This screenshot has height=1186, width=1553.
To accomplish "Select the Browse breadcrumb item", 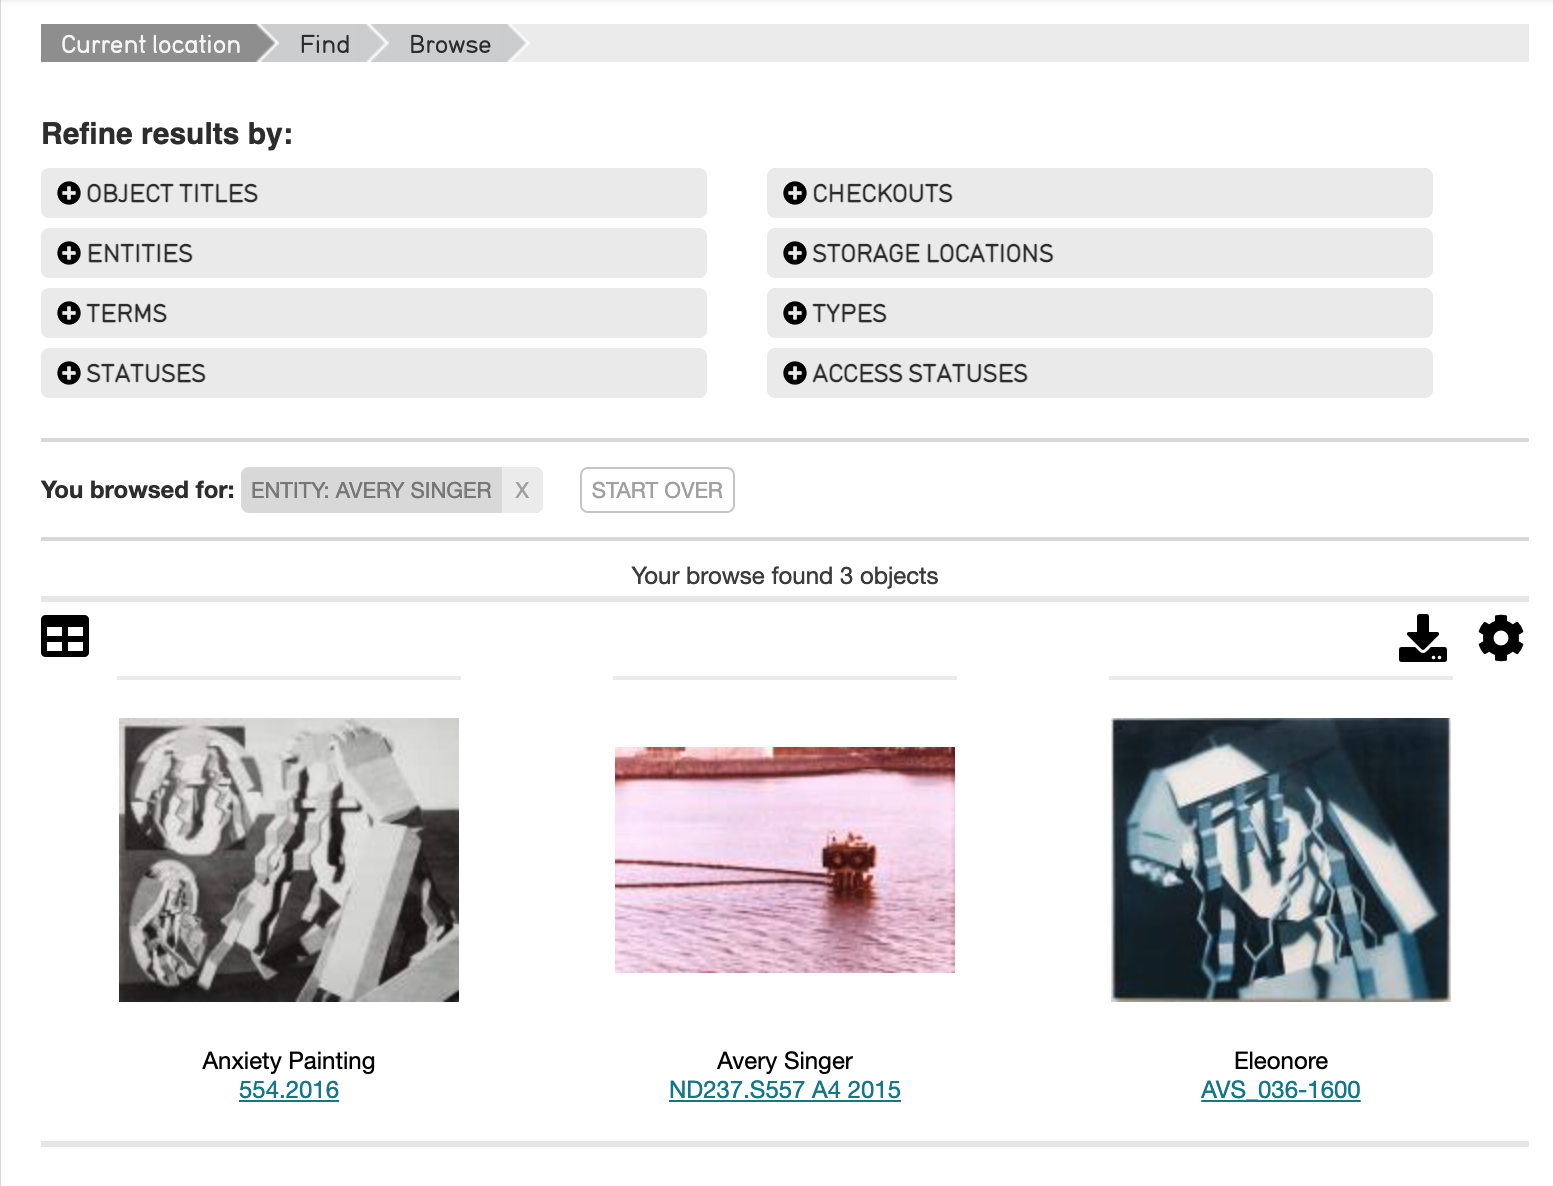I will click(450, 44).
